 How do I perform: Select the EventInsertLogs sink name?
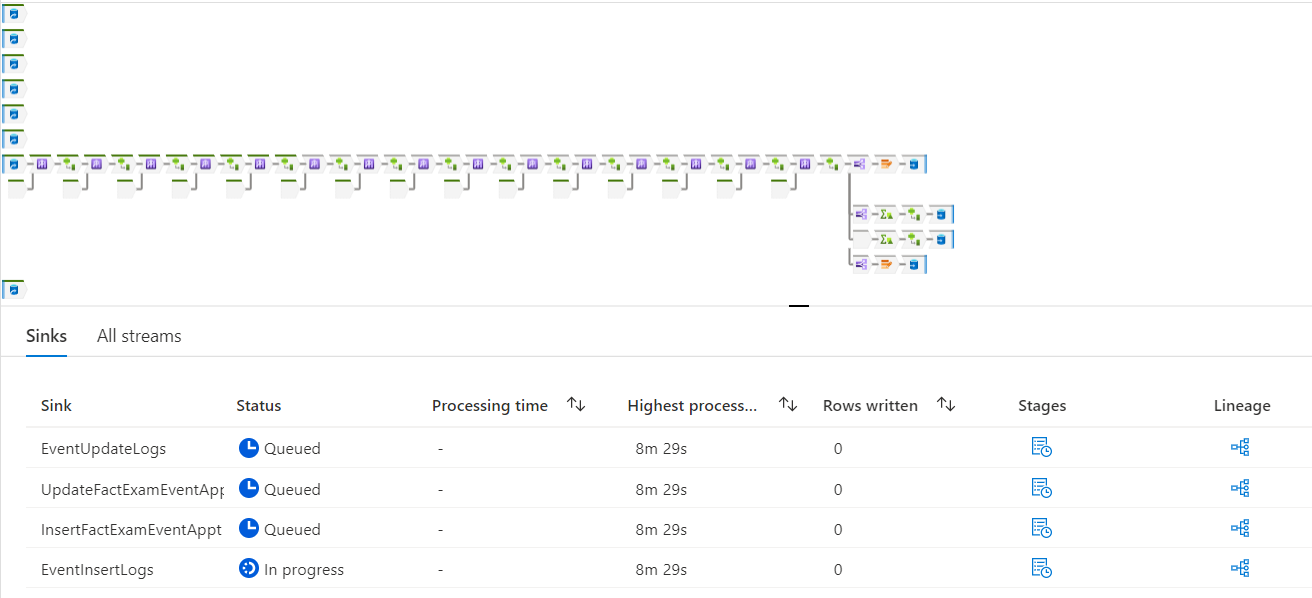(97, 569)
